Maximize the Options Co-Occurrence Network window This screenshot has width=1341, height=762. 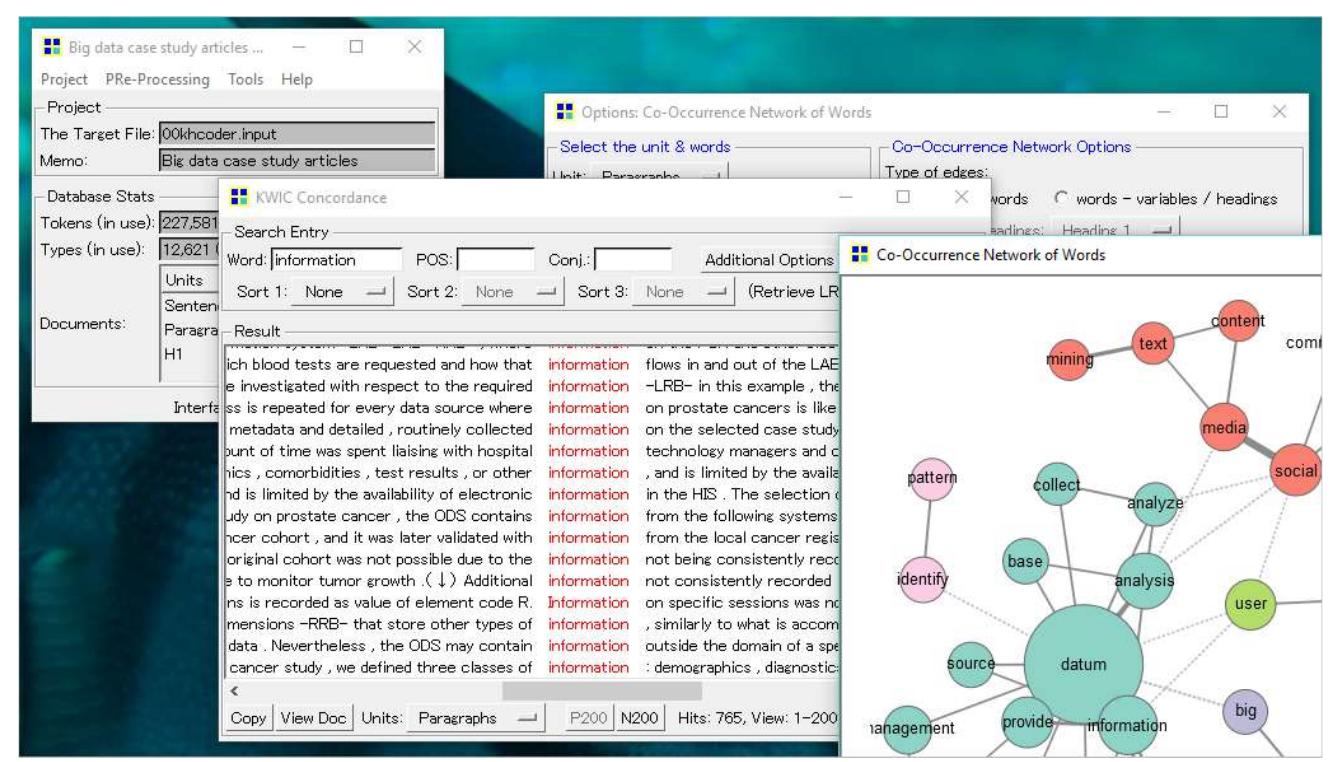[1221, 113]
